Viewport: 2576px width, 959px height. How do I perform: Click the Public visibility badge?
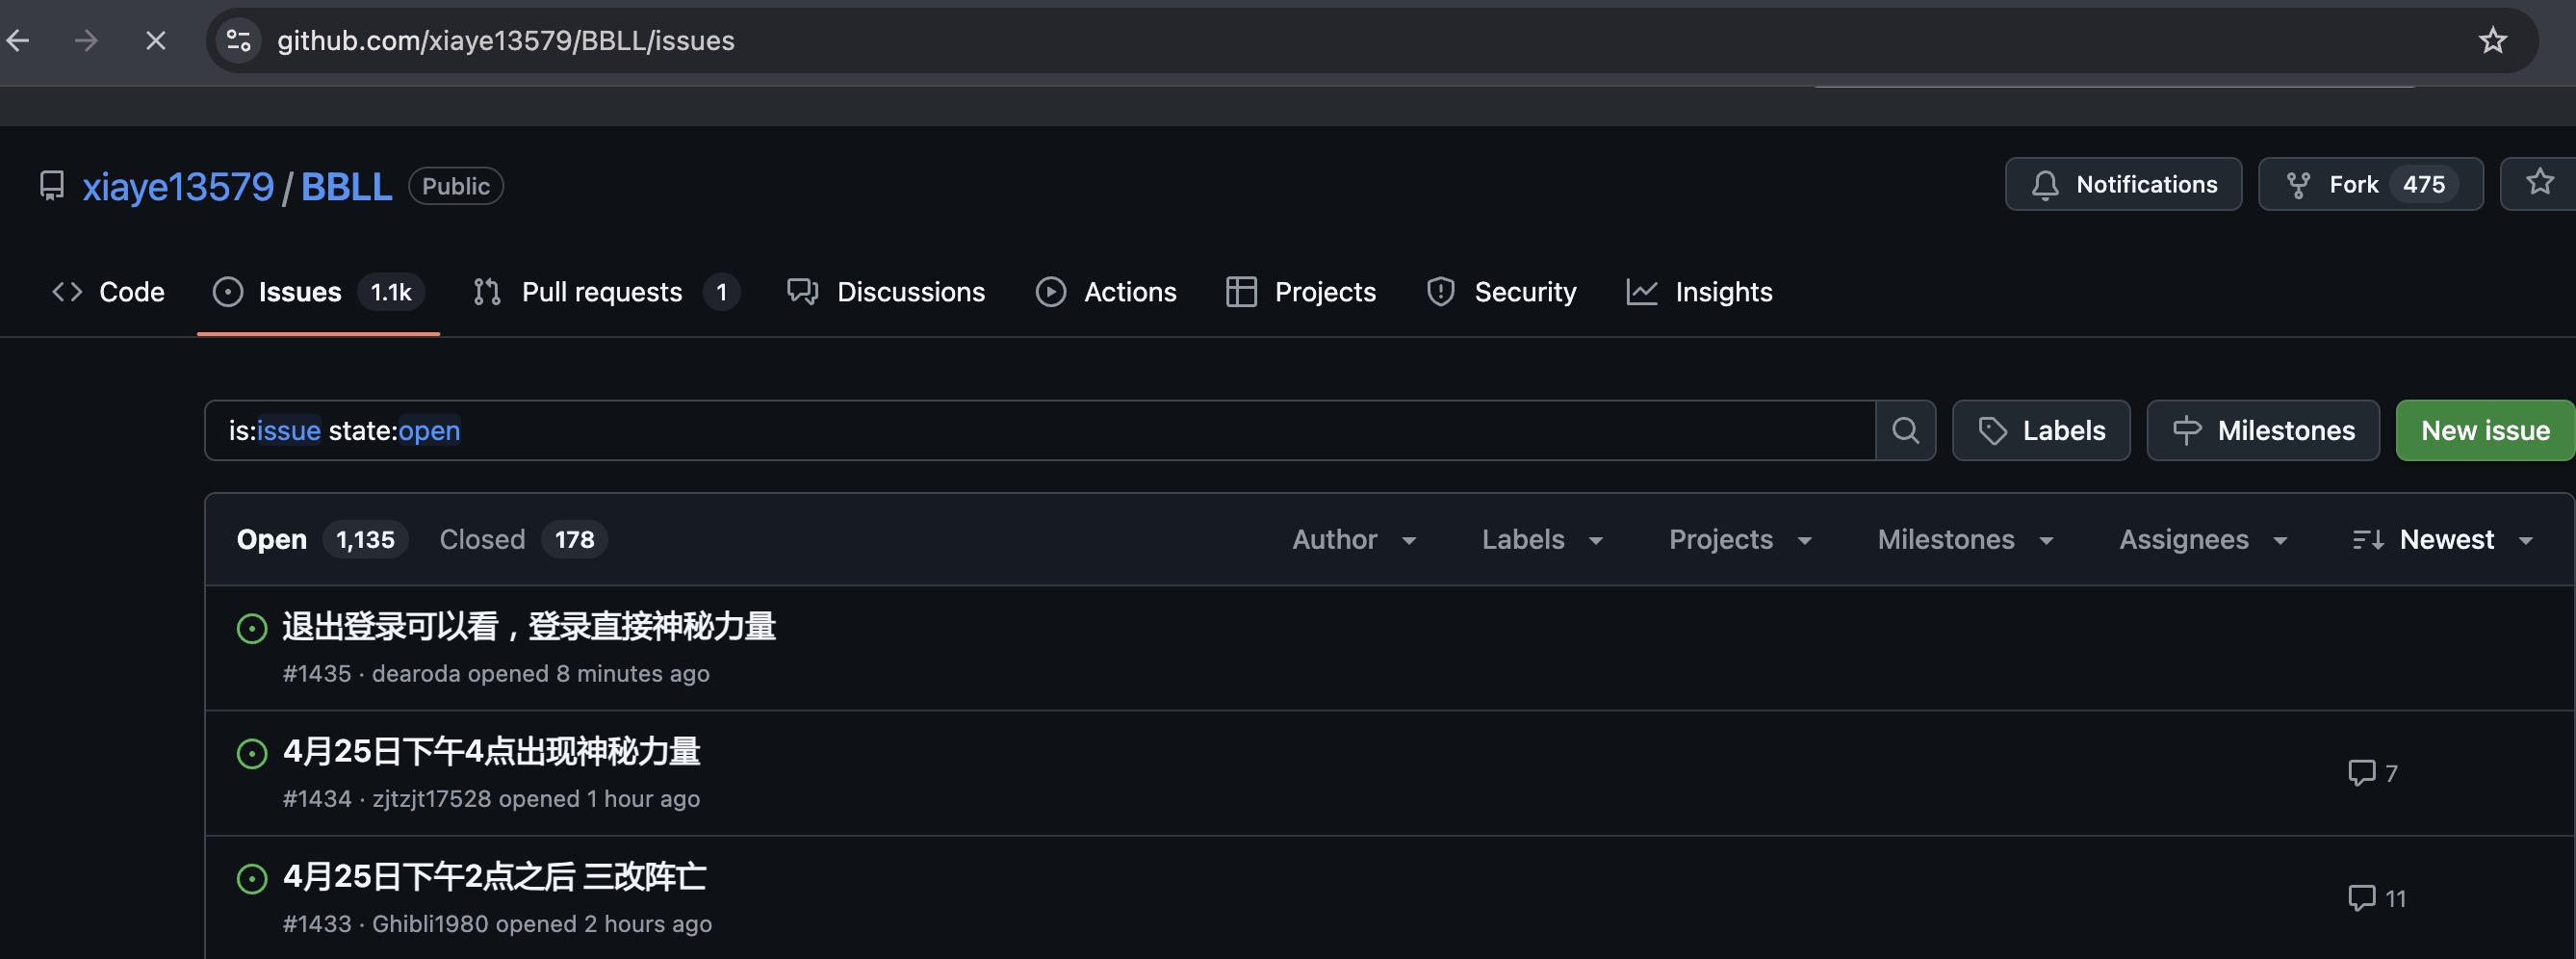pos(456,186)
